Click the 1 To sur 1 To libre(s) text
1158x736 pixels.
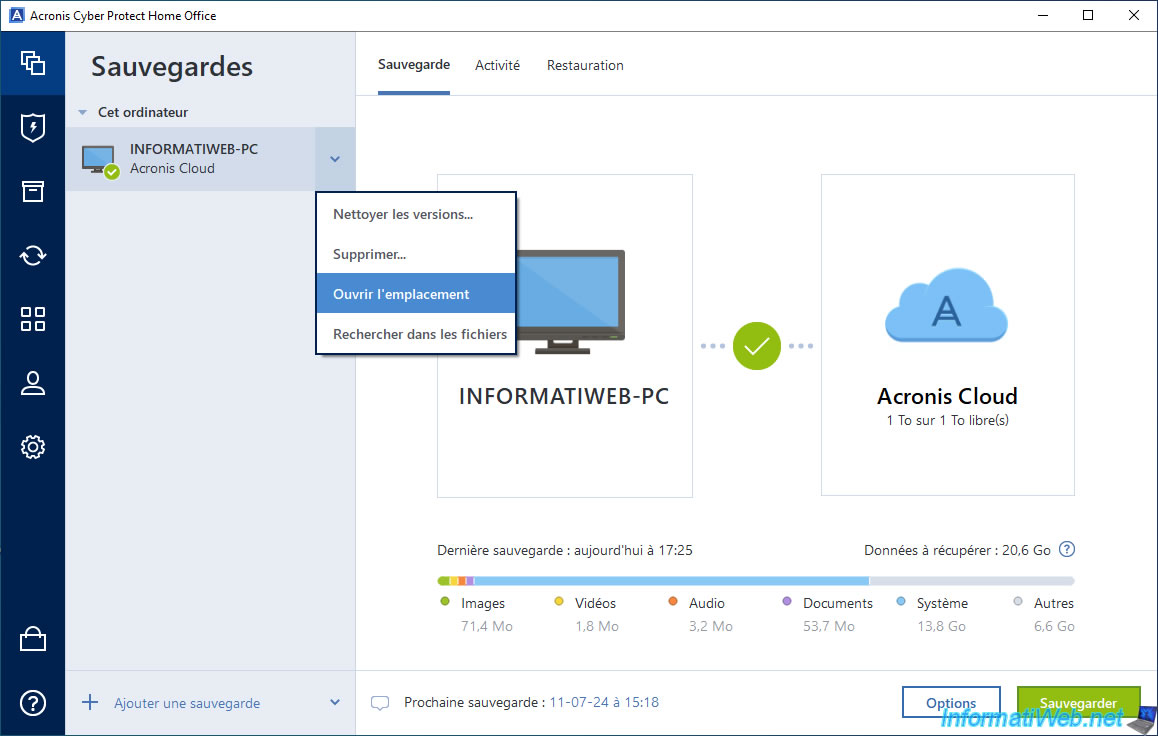click(x=948, y=420)
